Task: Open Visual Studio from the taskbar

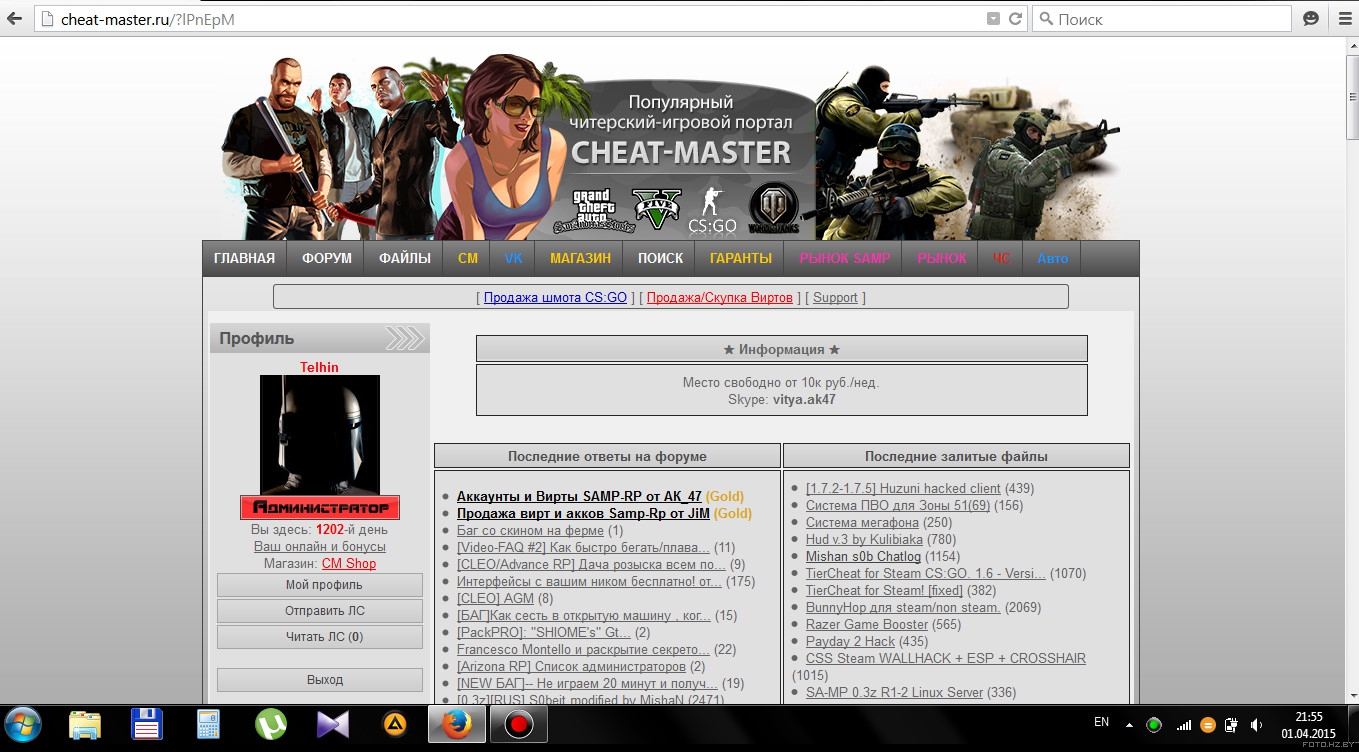Action: (x=332, y=724)
